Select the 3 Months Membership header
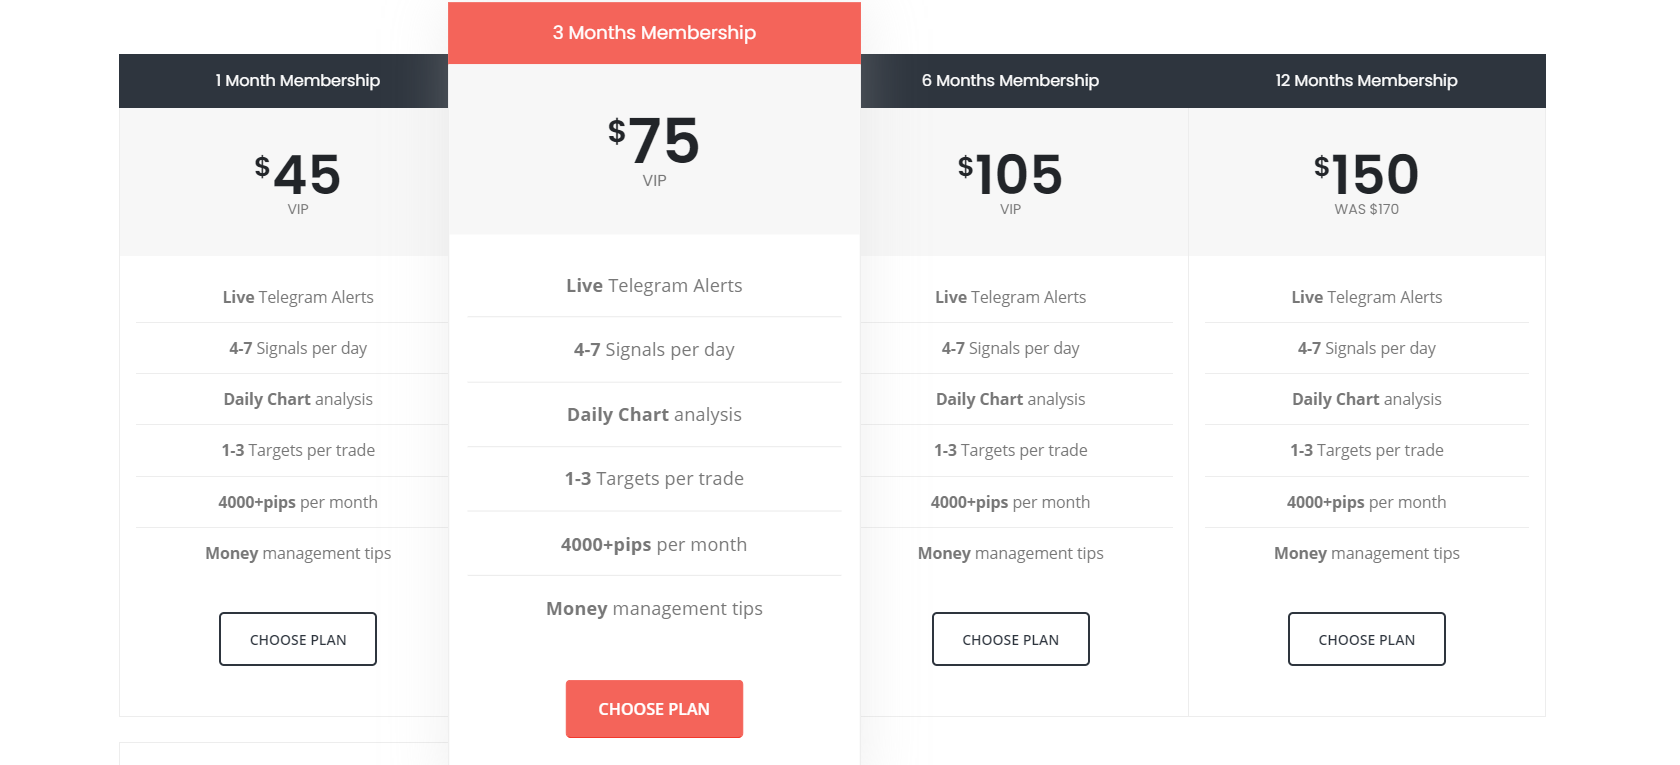Screen dimensions: 1680x765 [654, 33]
